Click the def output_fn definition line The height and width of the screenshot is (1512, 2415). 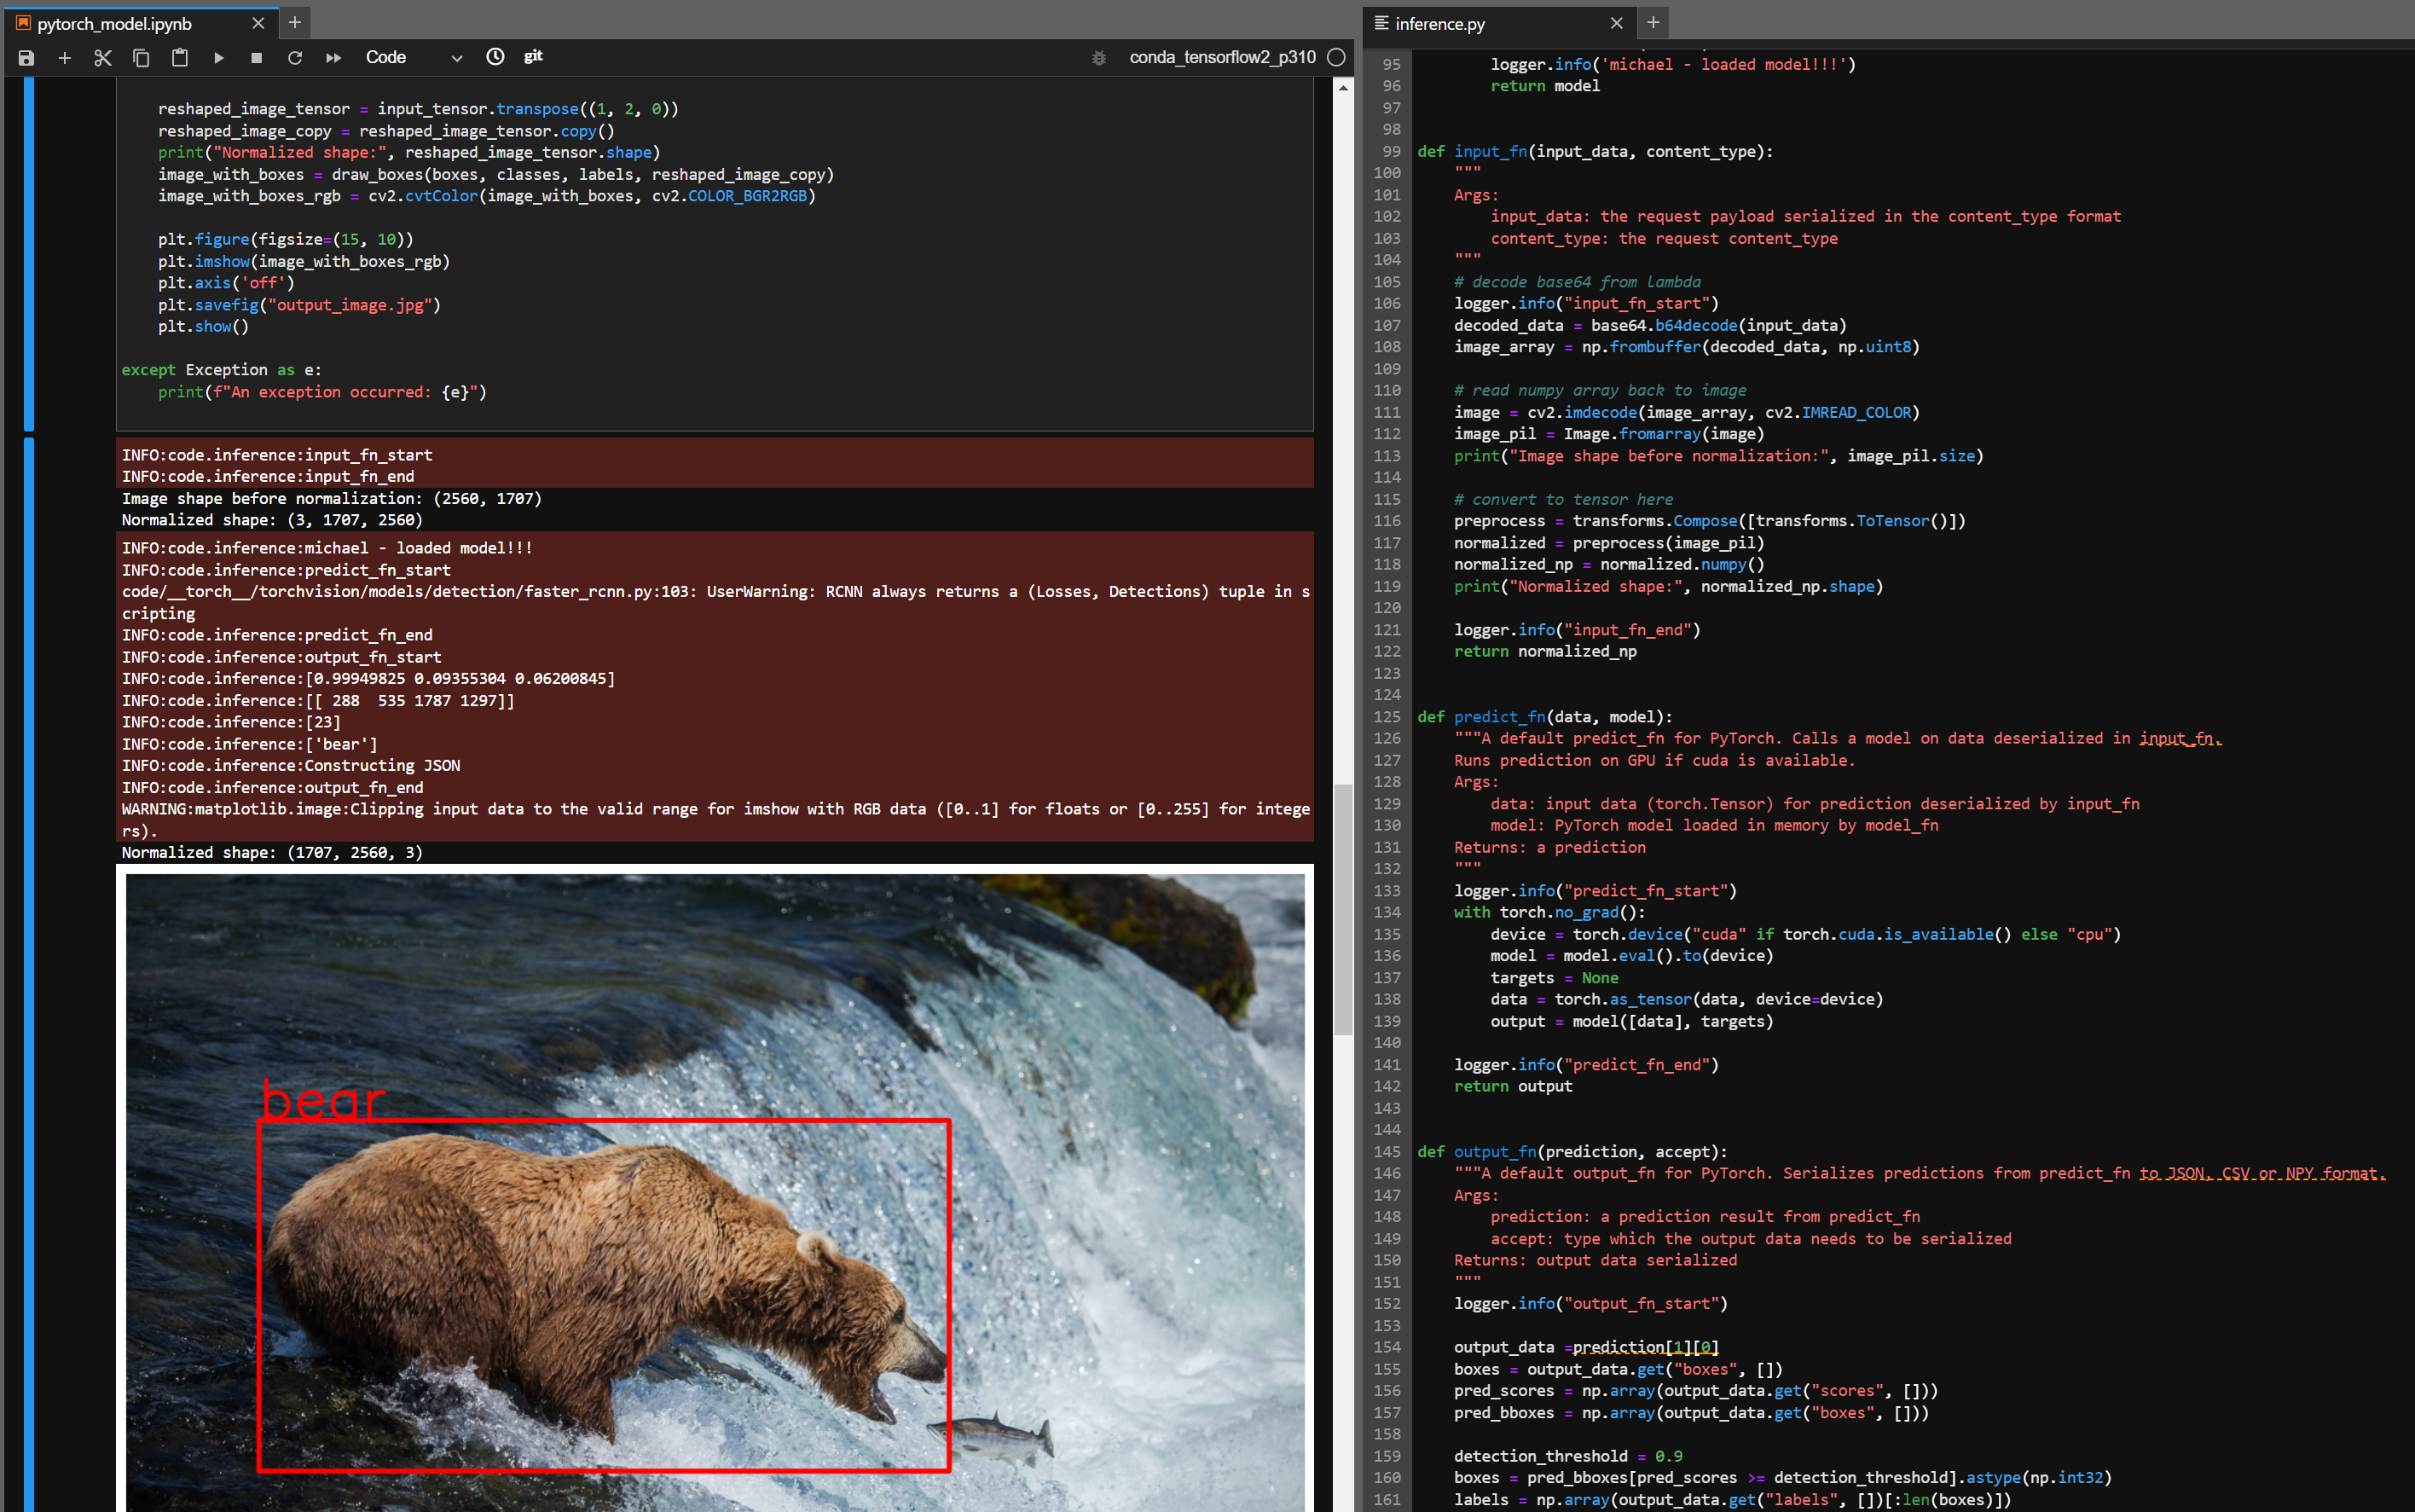tap(1571, 1152)
